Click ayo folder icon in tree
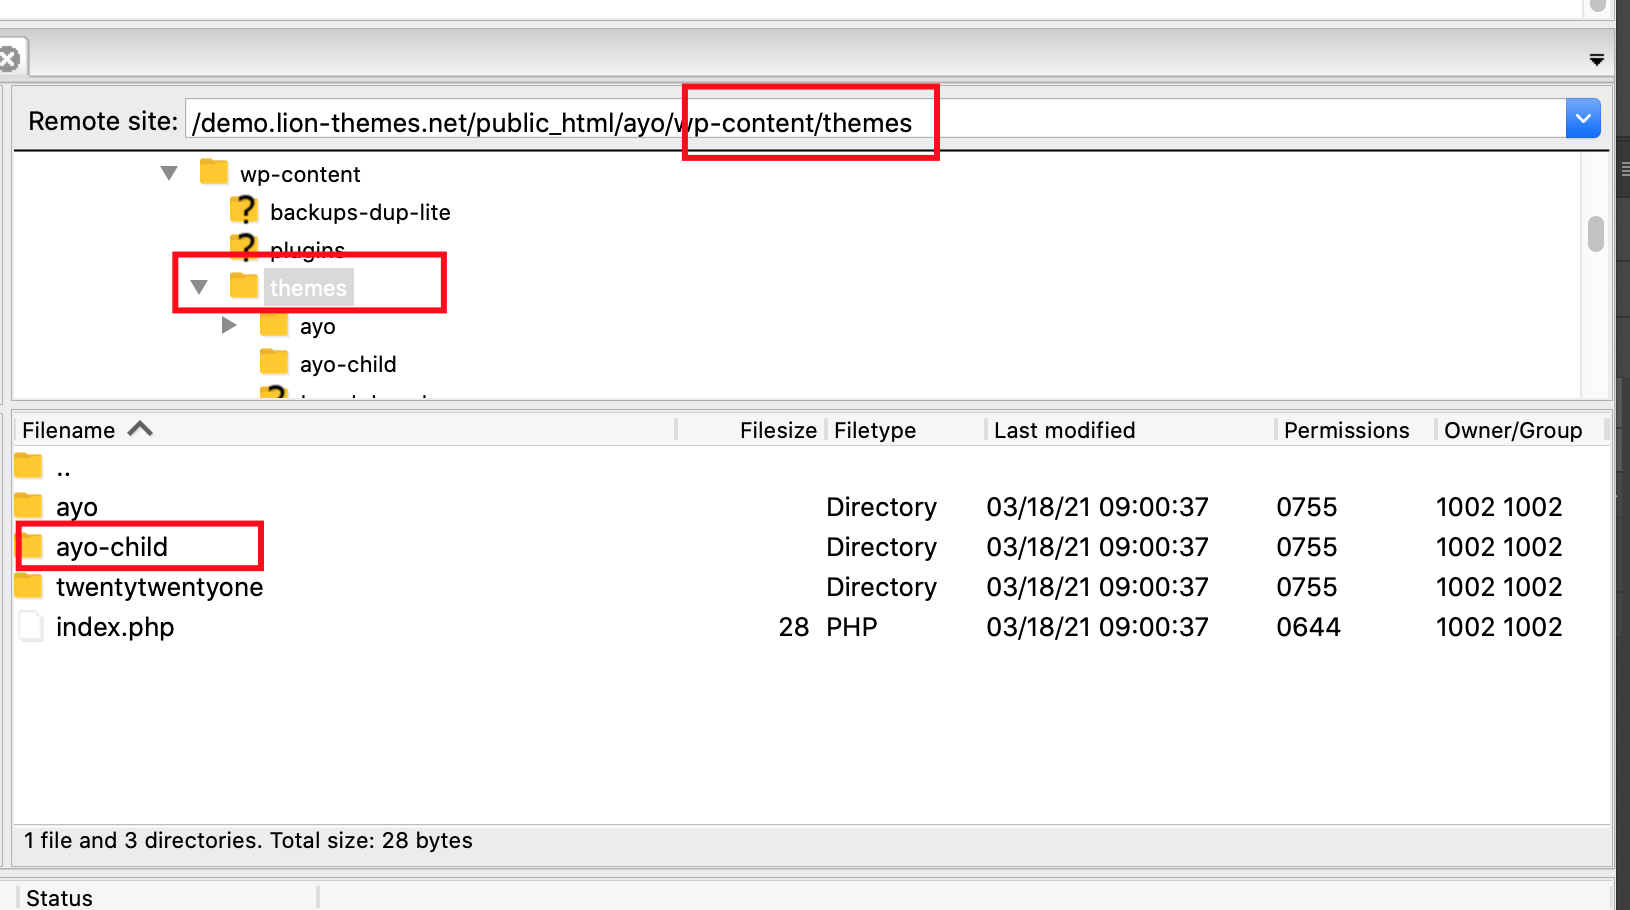The width and height of the screenshot is (1630, 910). [x=274, y=324]
